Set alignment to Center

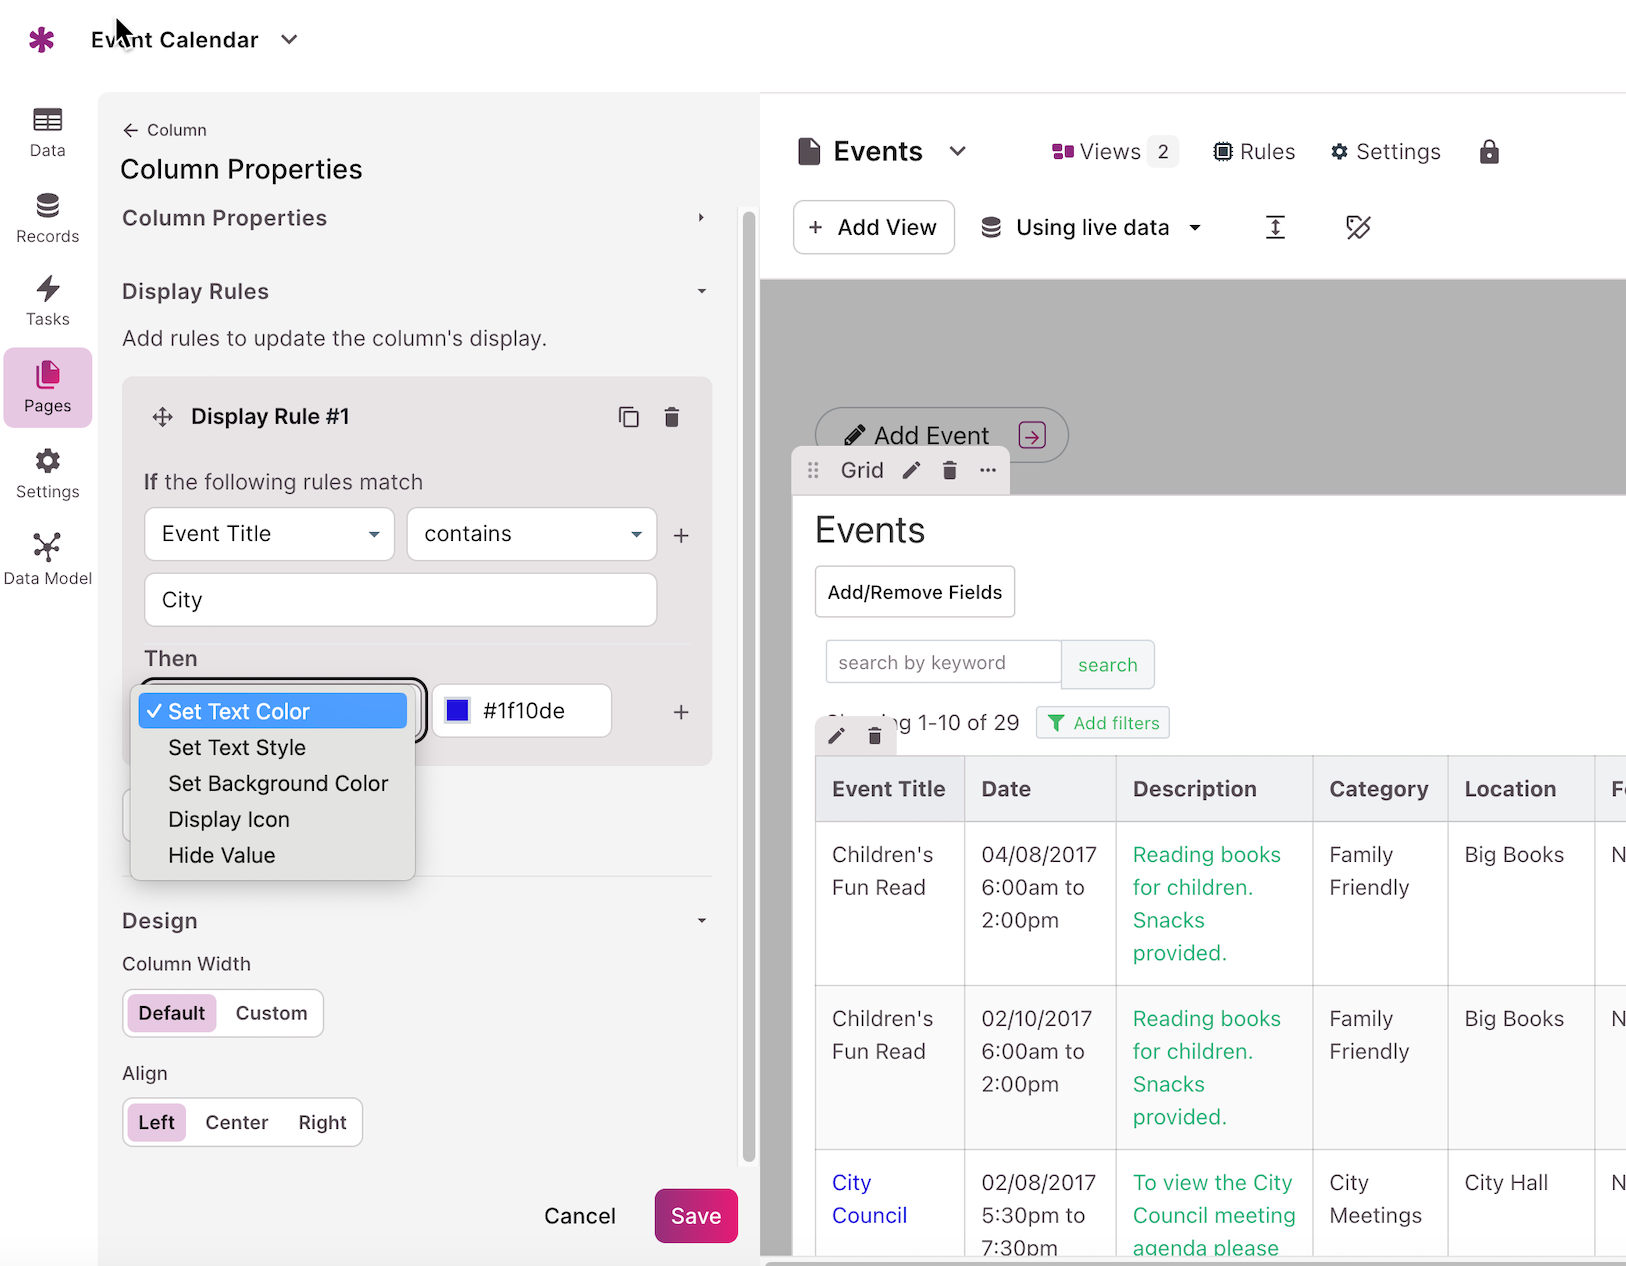(237, 1122)
